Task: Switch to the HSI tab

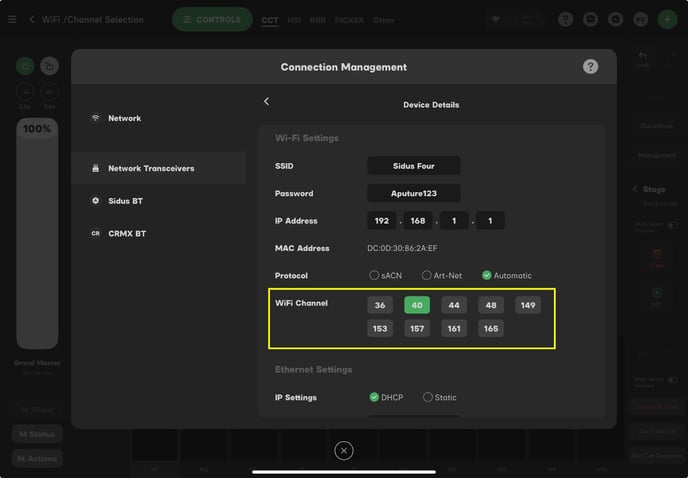Action: [x=294, y=20]
